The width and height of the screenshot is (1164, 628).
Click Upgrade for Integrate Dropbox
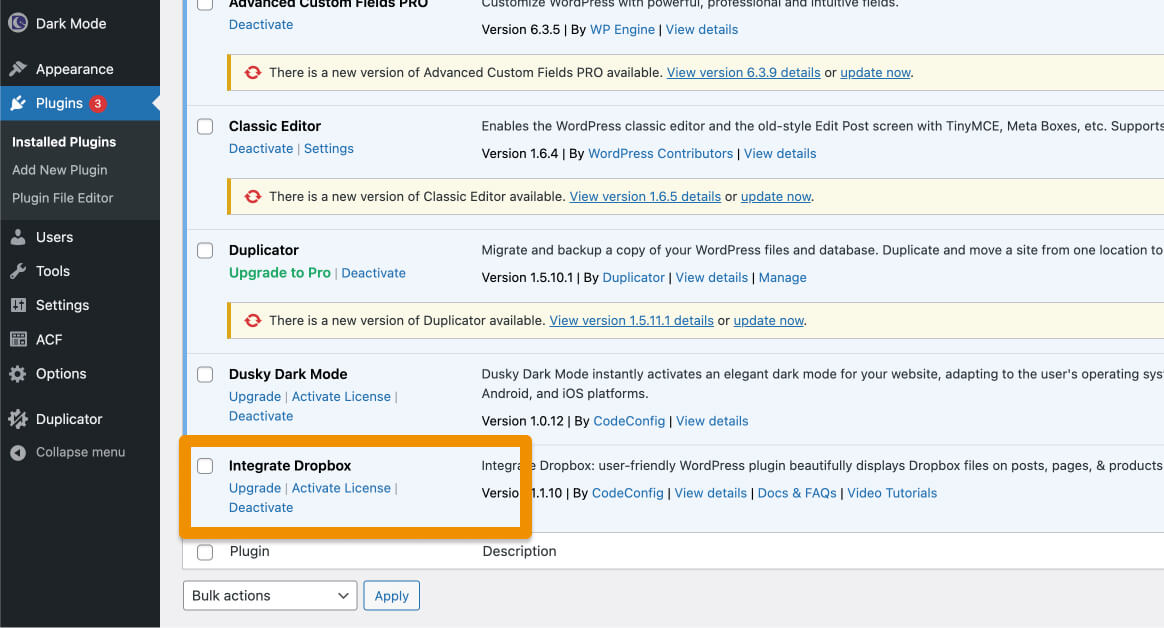tap(255, 488)
